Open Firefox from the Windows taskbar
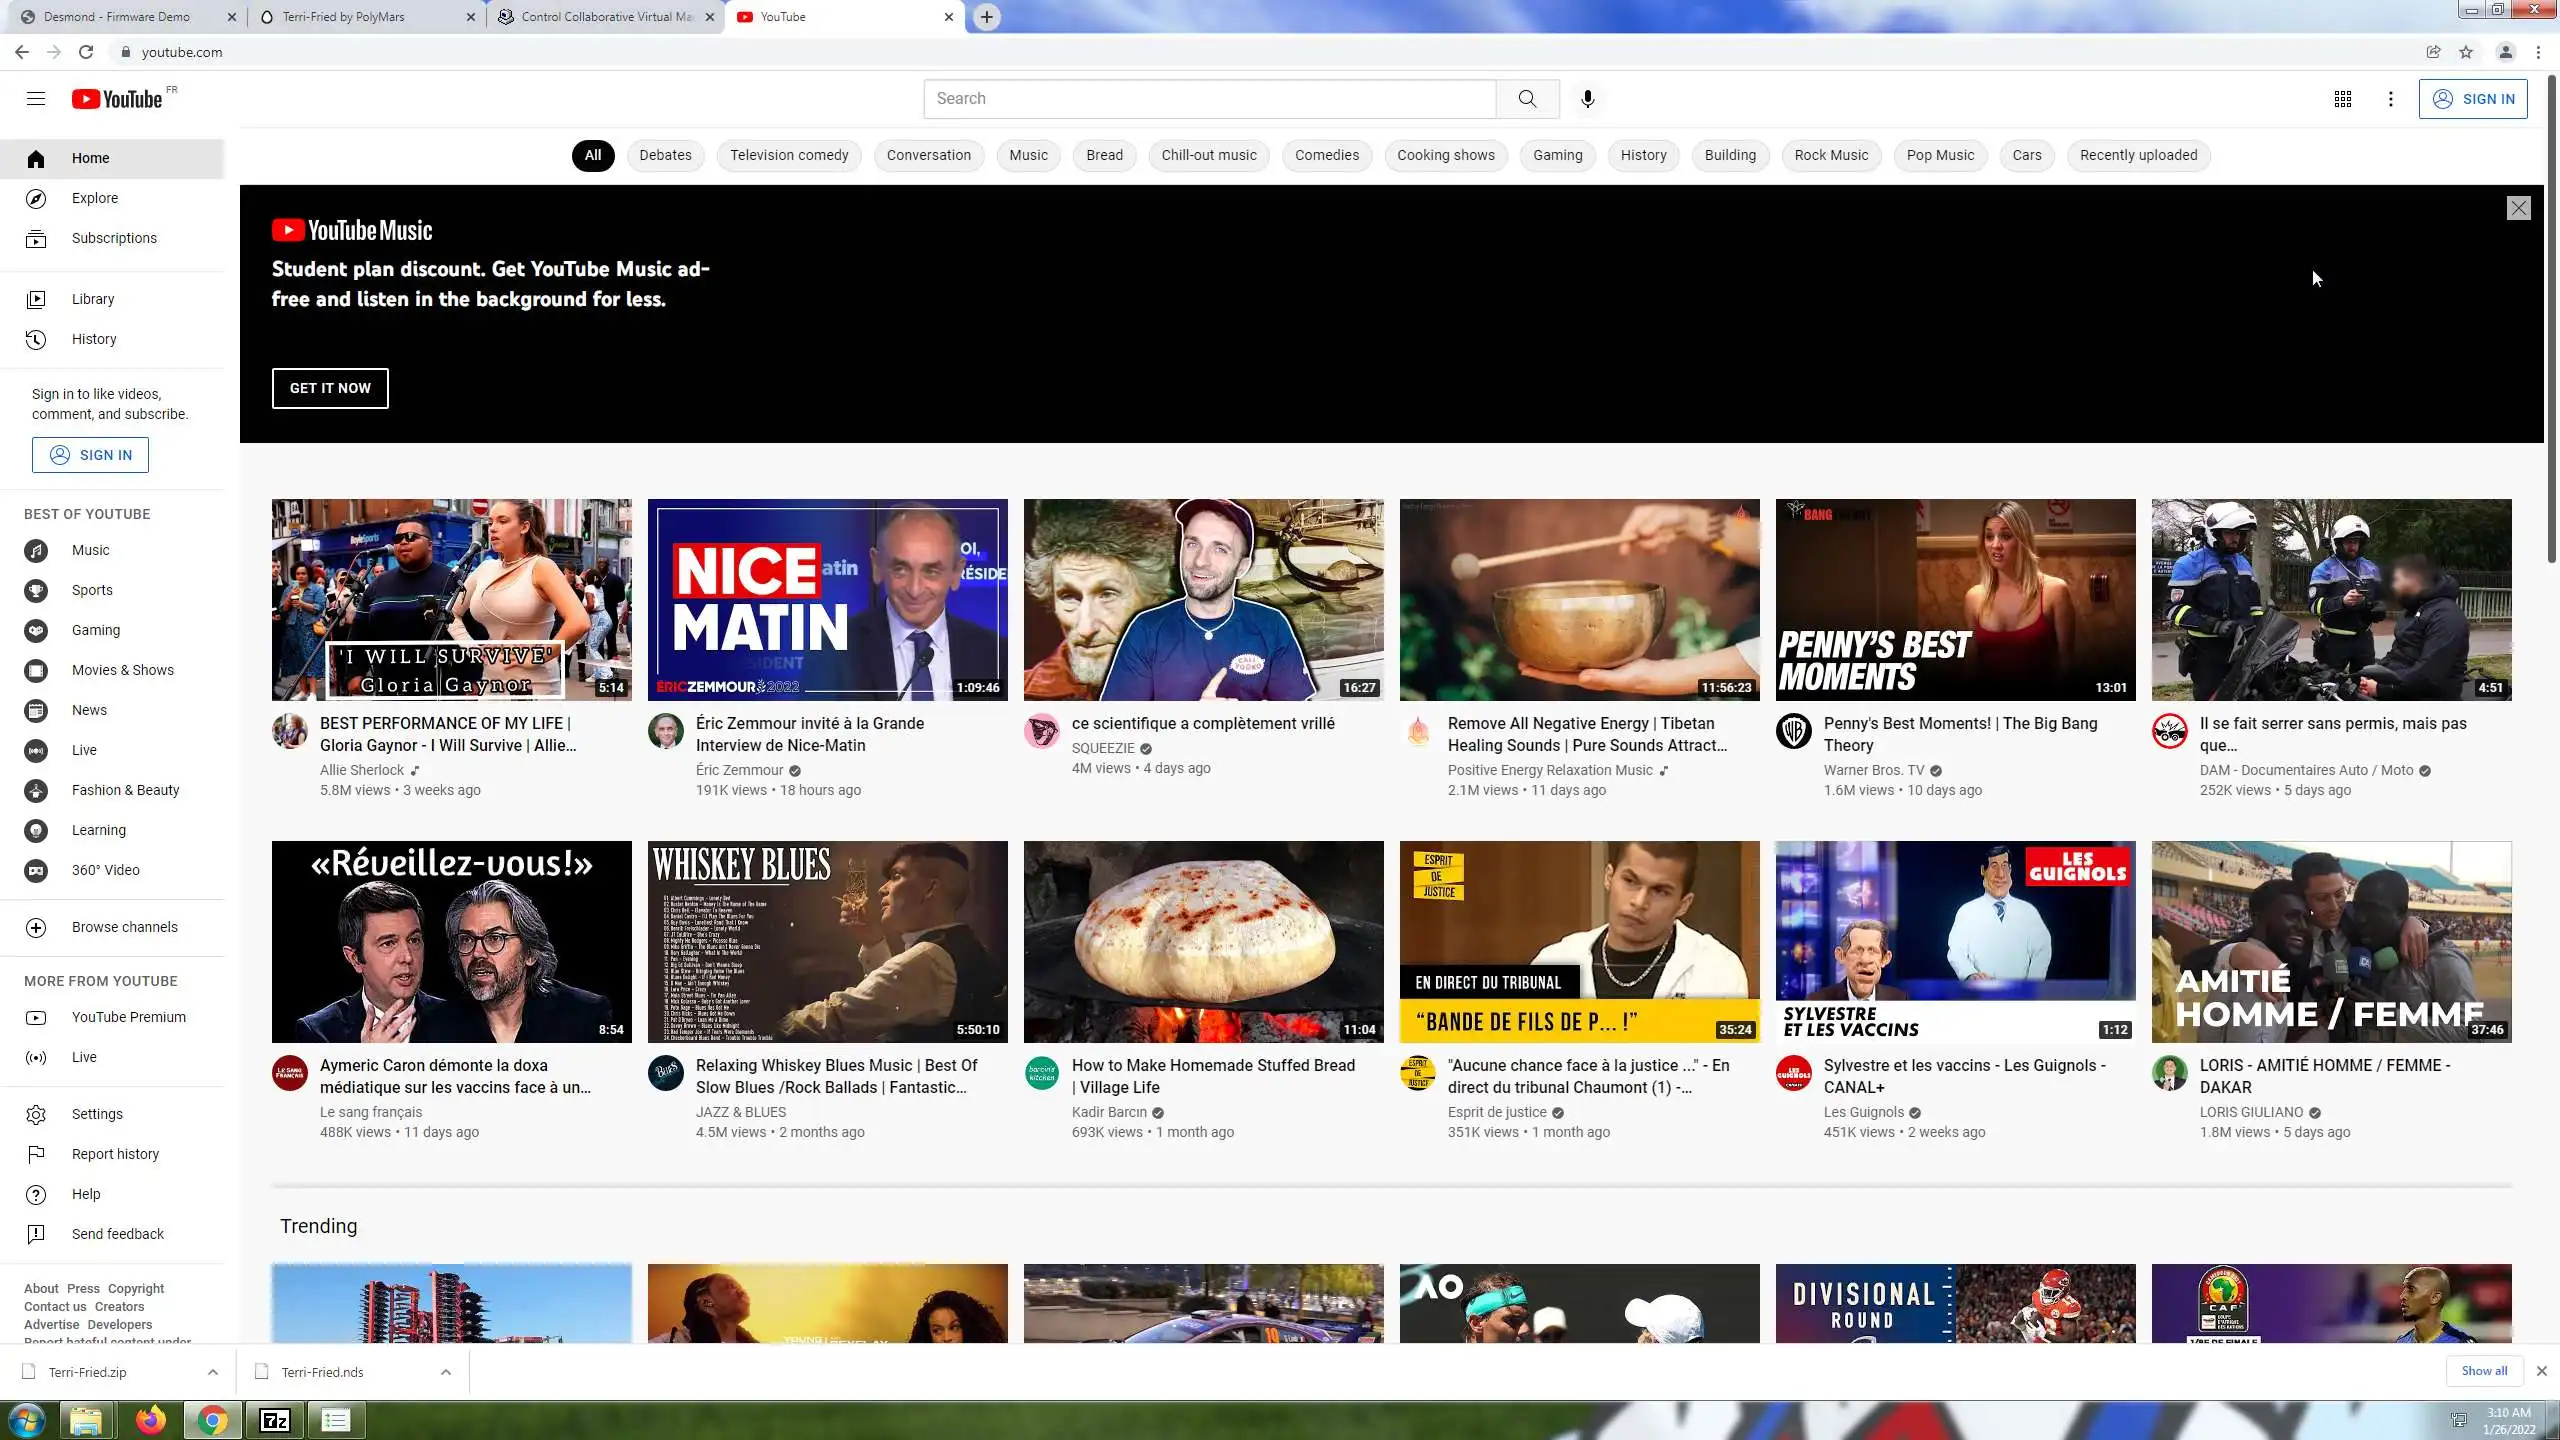Viewport: 2560px width, 1440px height. 151,1420
